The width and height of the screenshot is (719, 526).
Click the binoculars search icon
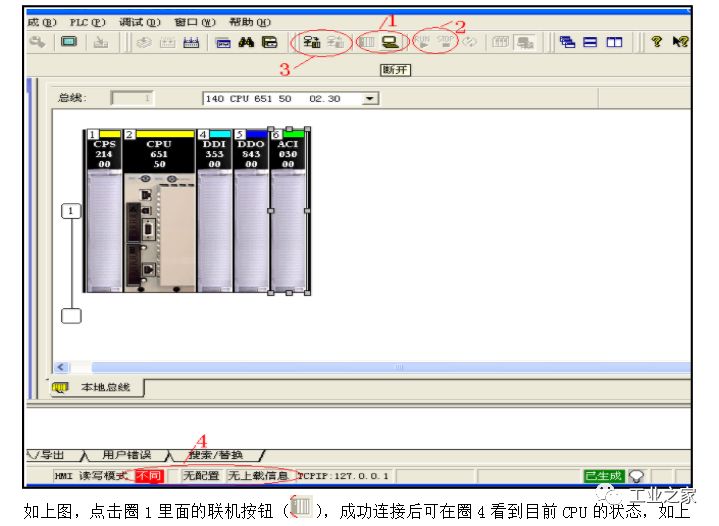[246, 42]
